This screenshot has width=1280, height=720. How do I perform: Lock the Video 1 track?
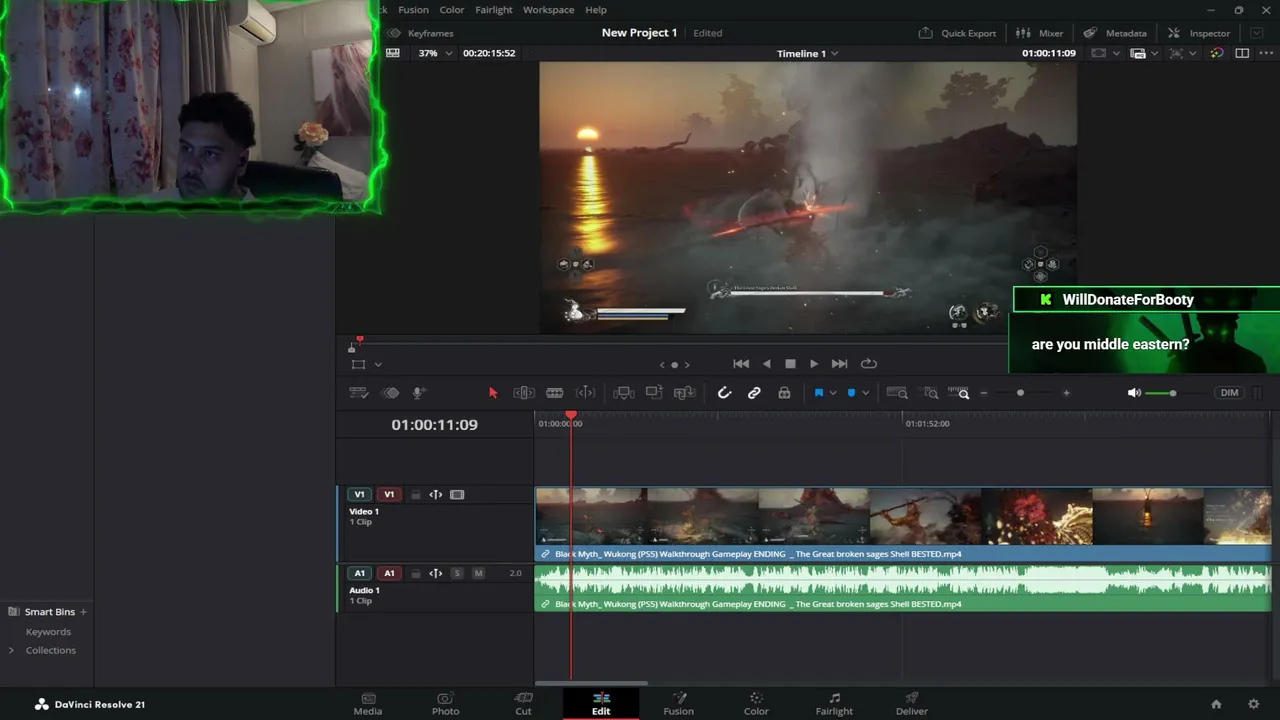click(x=416, y=495)
